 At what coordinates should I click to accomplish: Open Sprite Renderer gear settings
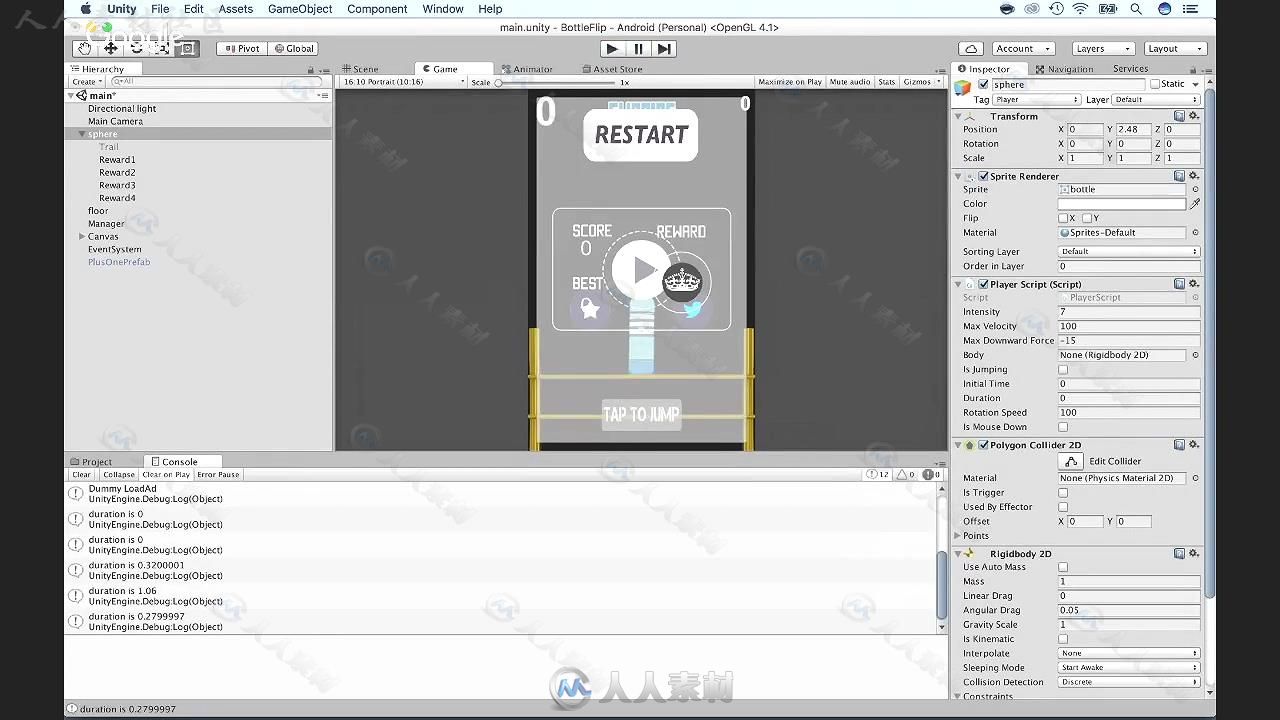point(1193,176)
